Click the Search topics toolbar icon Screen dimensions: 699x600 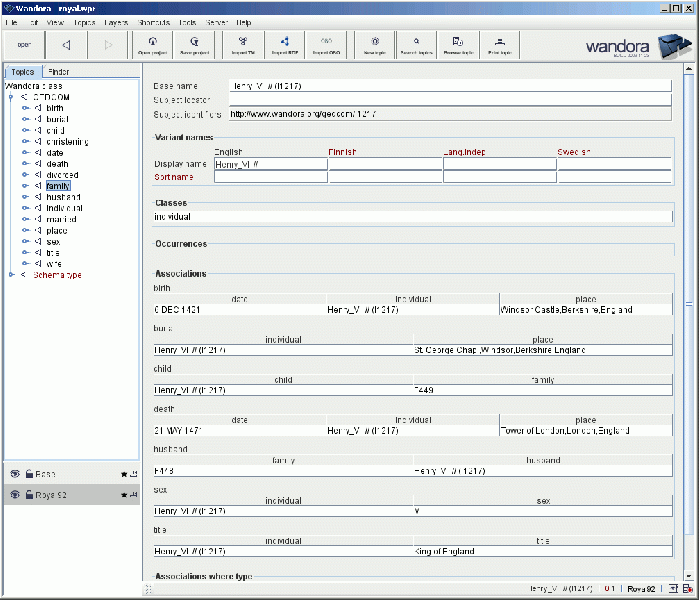(415, 44)
